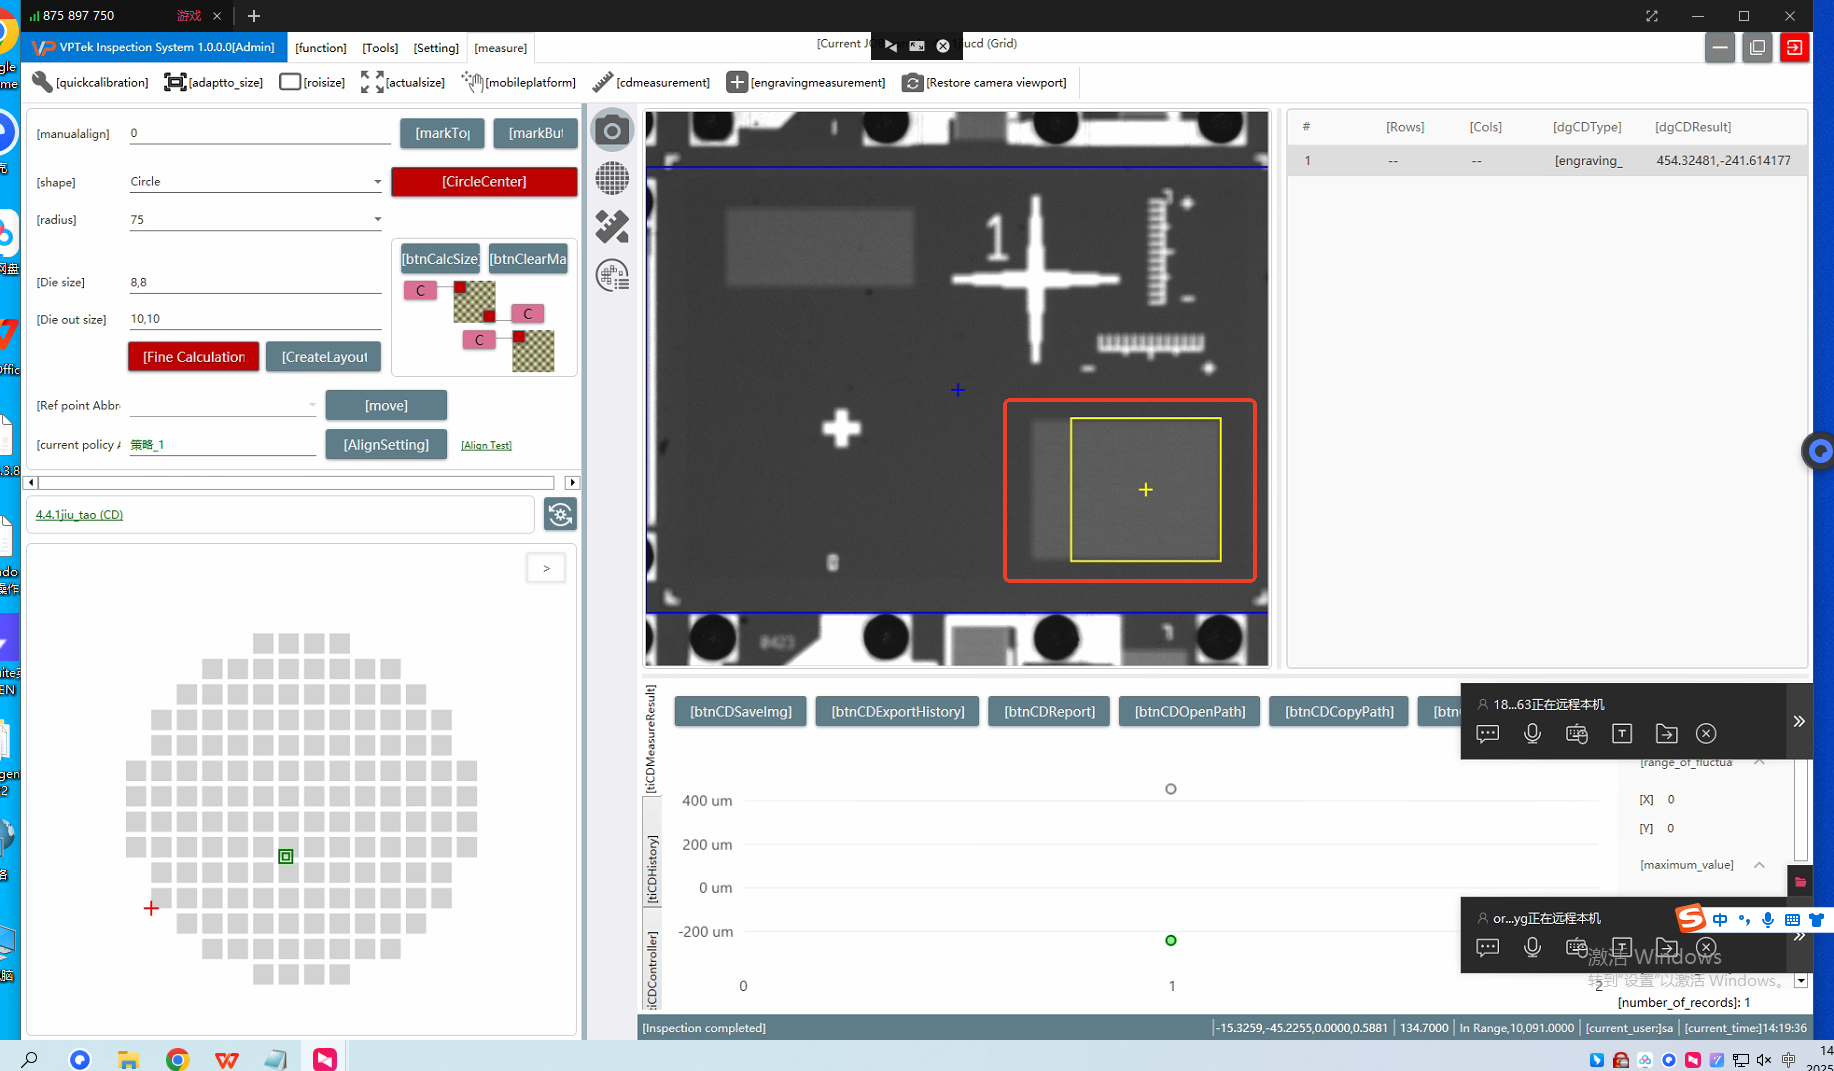This screenshot has height=1071, width=1834.
Task: Click the CreateLayout button
Action: pos(323,356)
